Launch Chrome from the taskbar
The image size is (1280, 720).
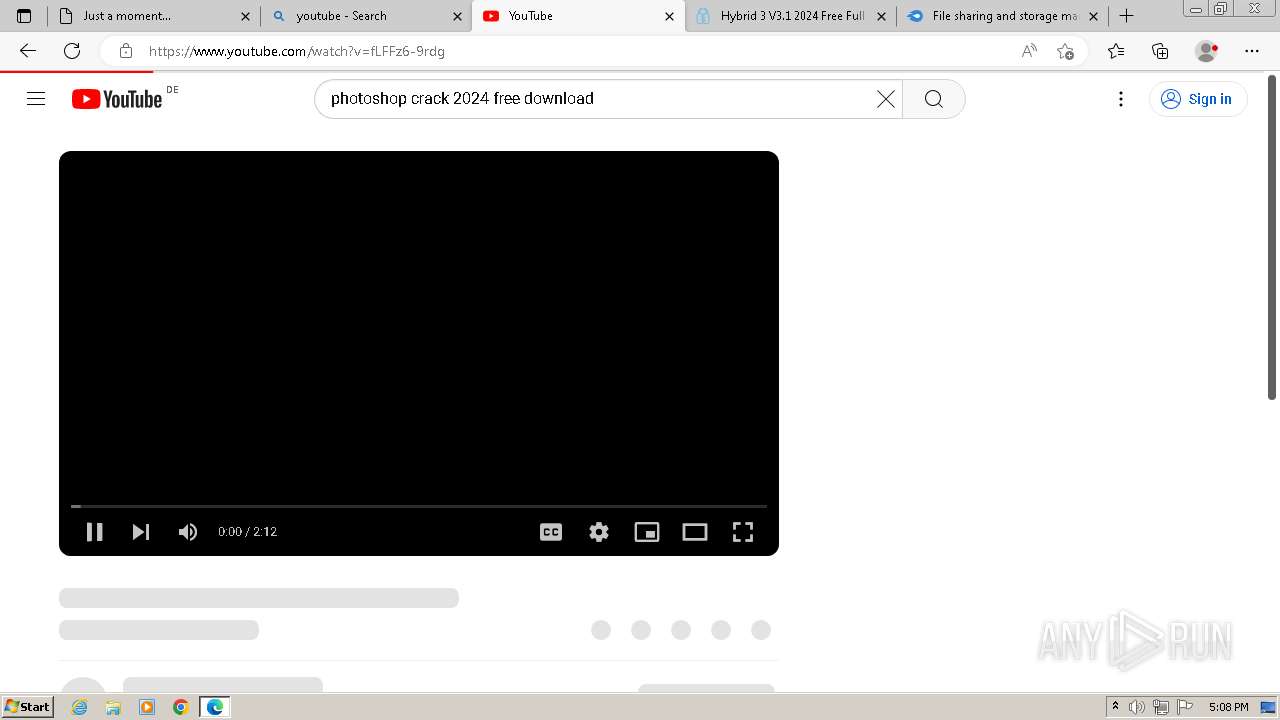[x=180, y=707]
